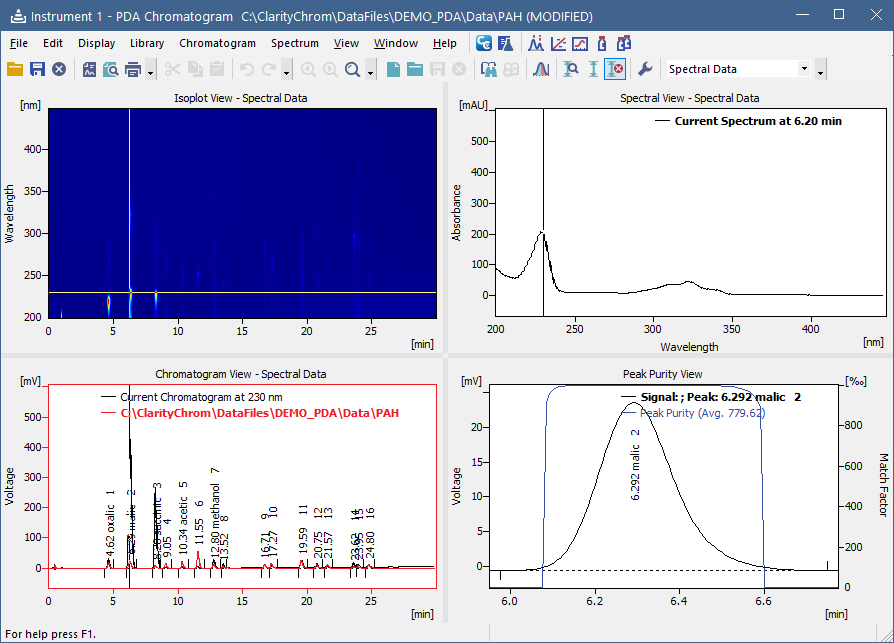This screenshot has height=643, width=894.
Task: Open the Chromatogram menu
Action: click(217, 43)
